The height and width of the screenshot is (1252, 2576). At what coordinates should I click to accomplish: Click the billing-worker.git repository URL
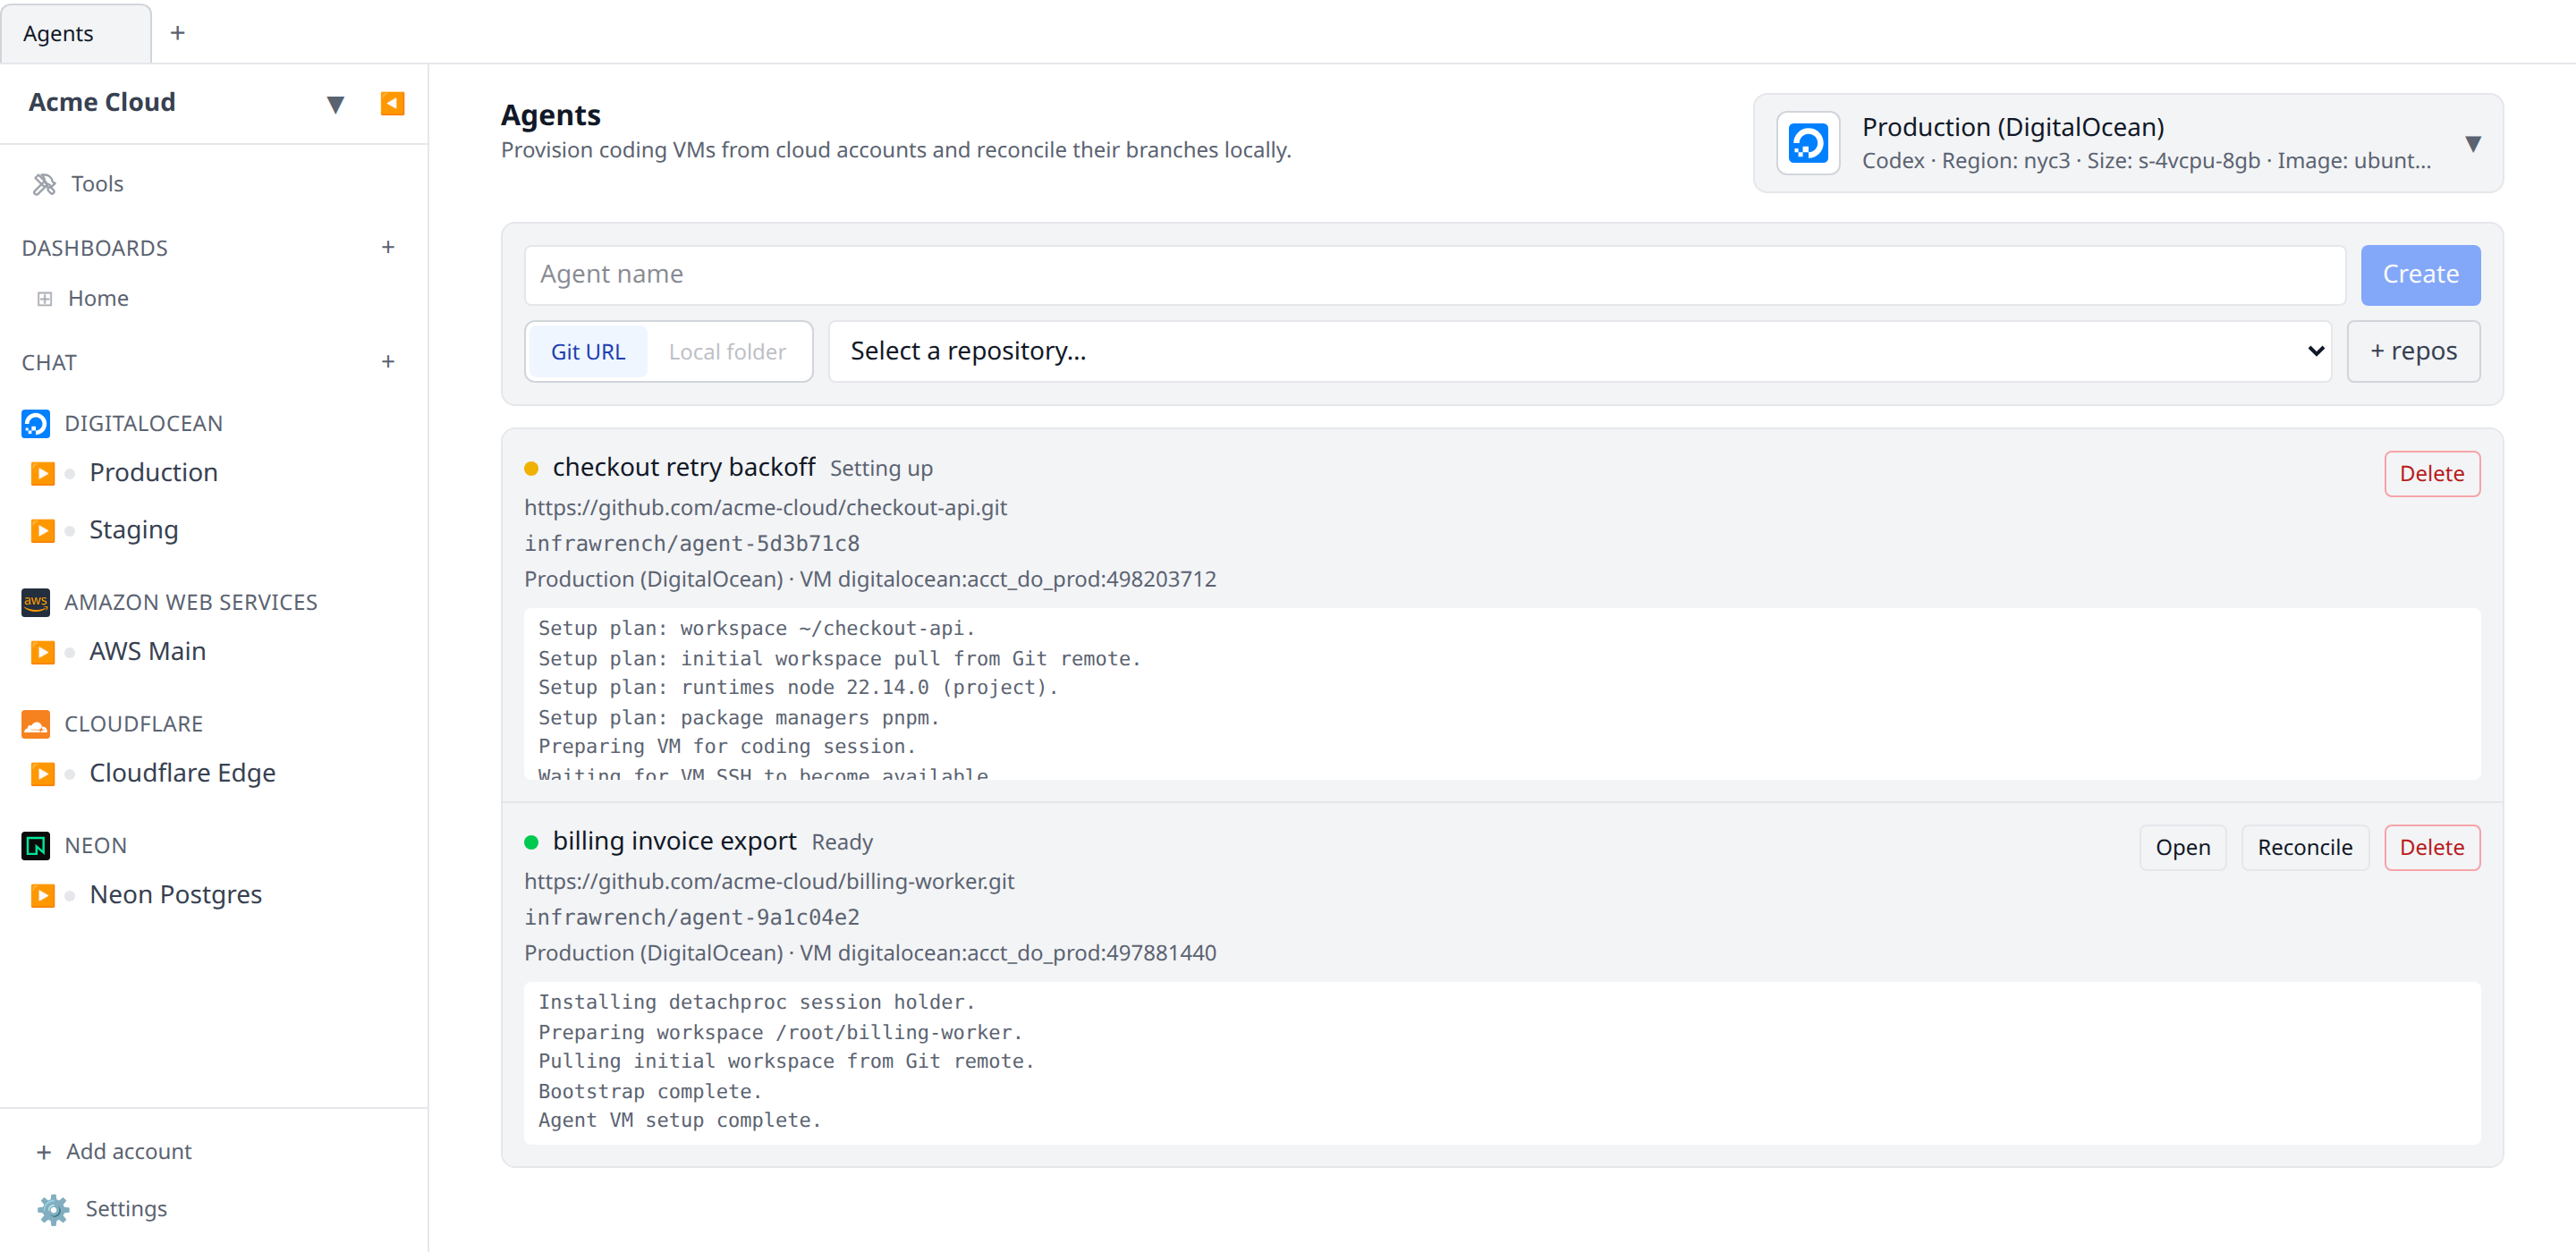pyautogui.click(x=769, y=882)
